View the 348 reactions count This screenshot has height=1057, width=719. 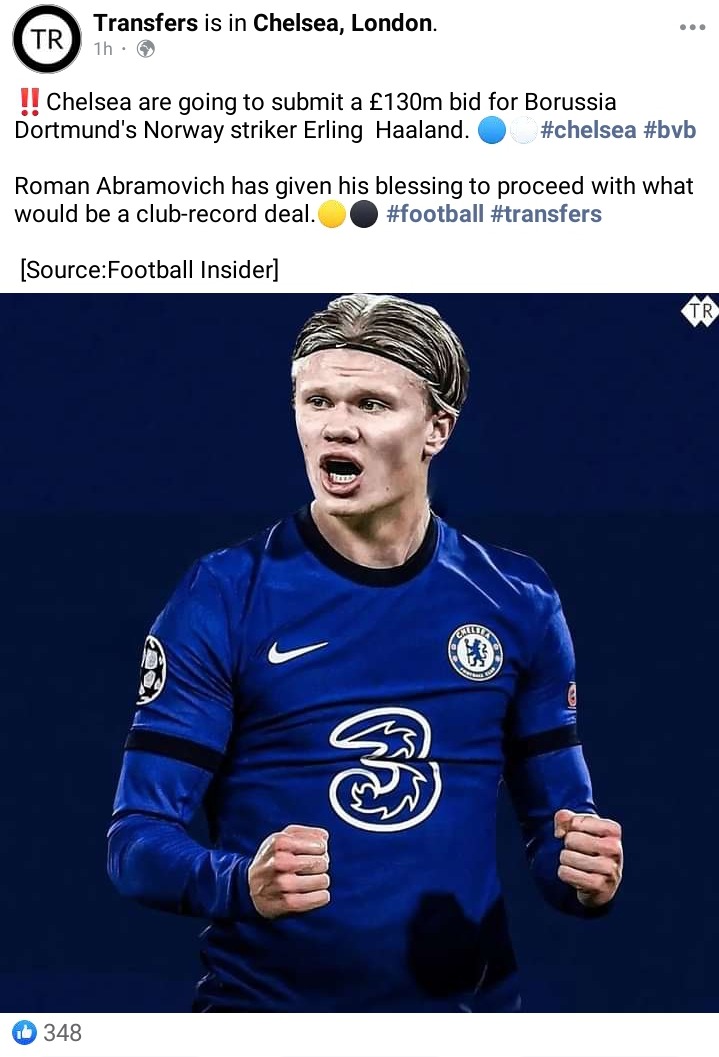[63, 1032]
